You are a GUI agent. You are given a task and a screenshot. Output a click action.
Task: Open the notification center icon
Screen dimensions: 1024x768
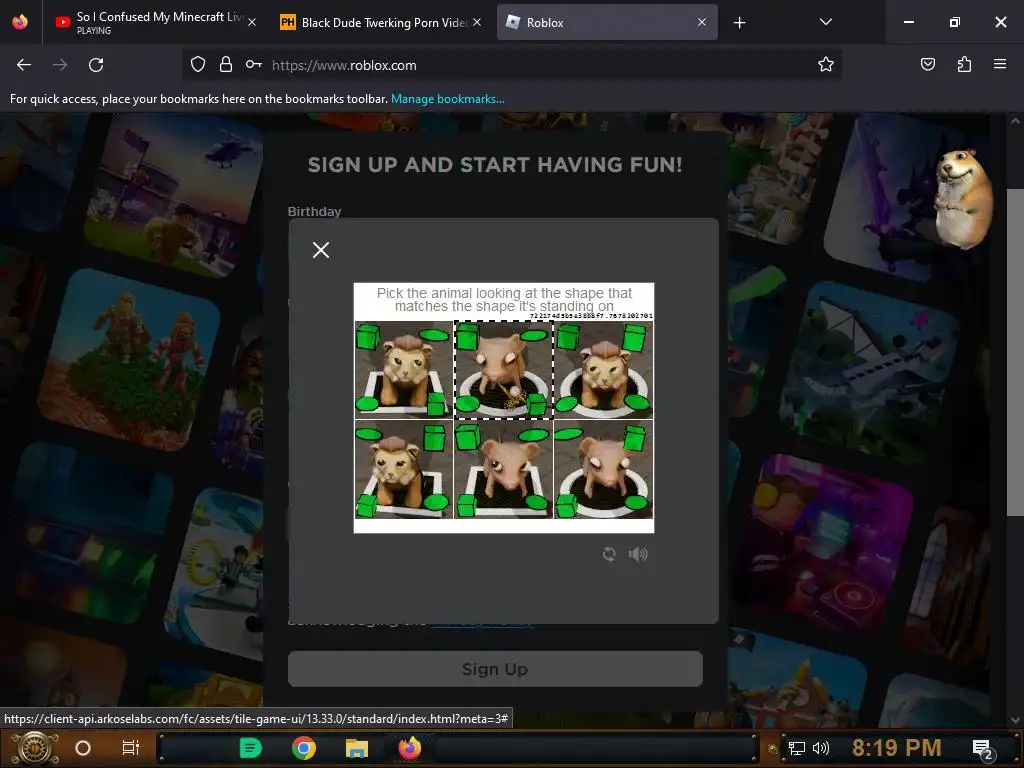pyautogui.click(x=983, y=750)
